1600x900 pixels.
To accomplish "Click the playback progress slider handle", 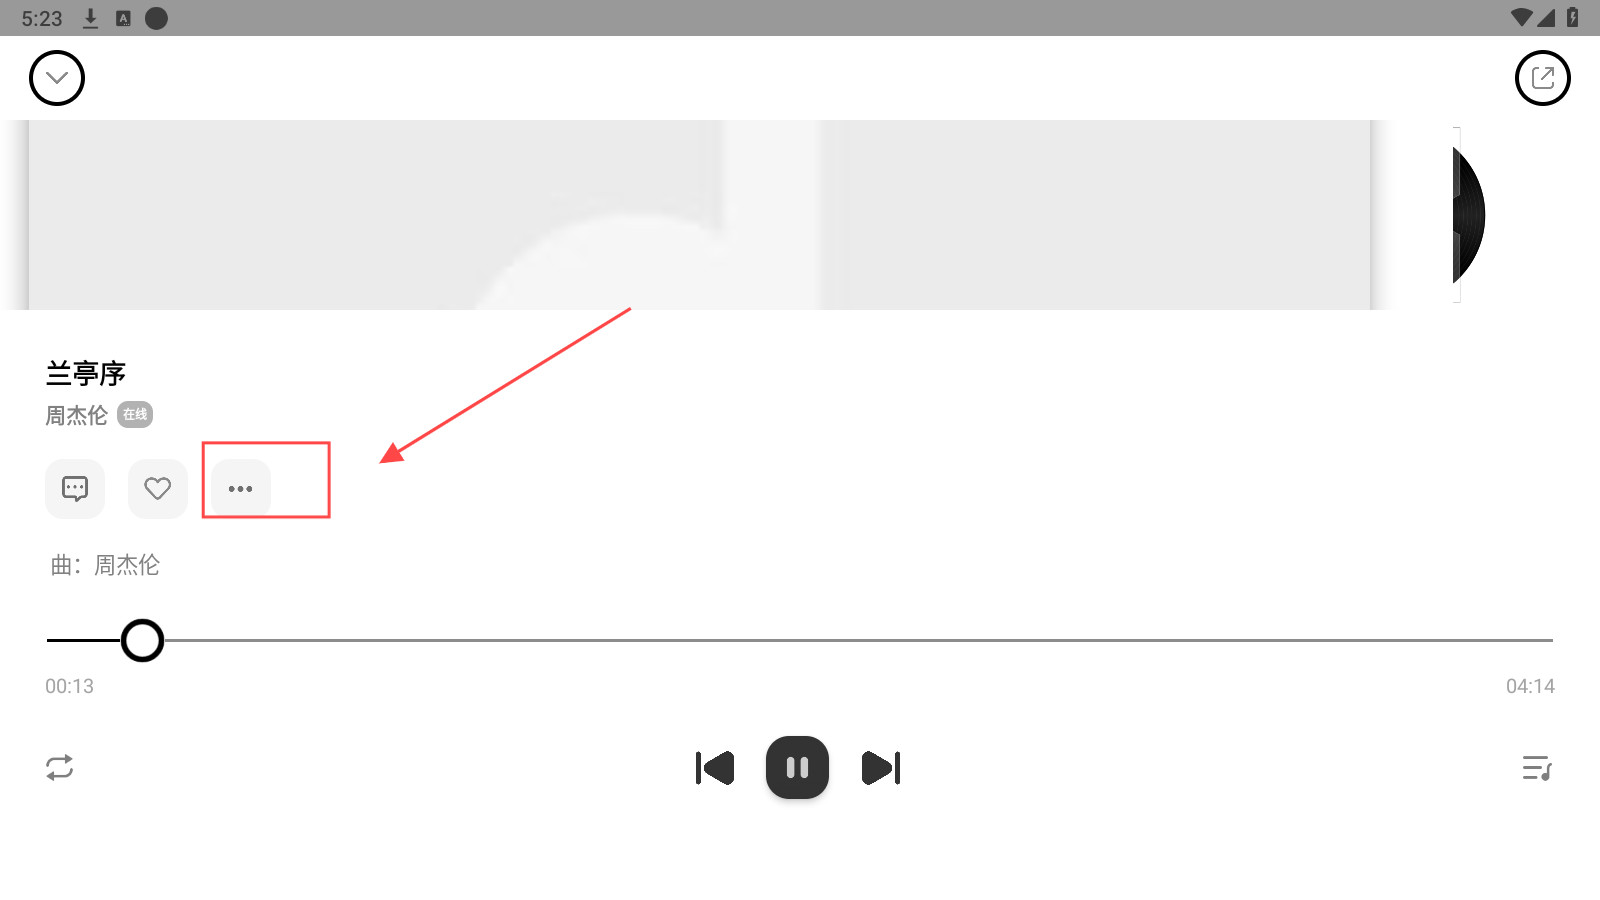I will (142, 640).
